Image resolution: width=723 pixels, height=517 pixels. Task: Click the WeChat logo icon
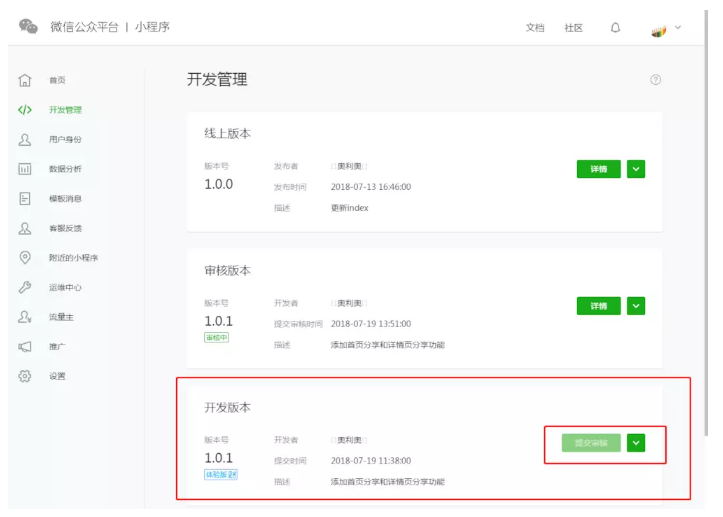28,26
